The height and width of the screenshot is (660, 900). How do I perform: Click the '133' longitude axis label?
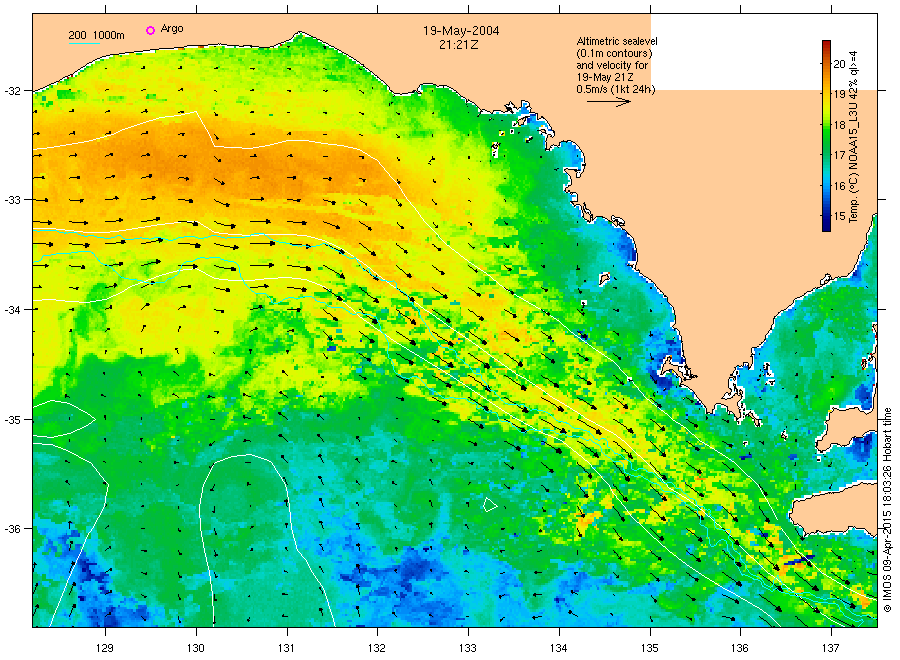coord(467,648)
